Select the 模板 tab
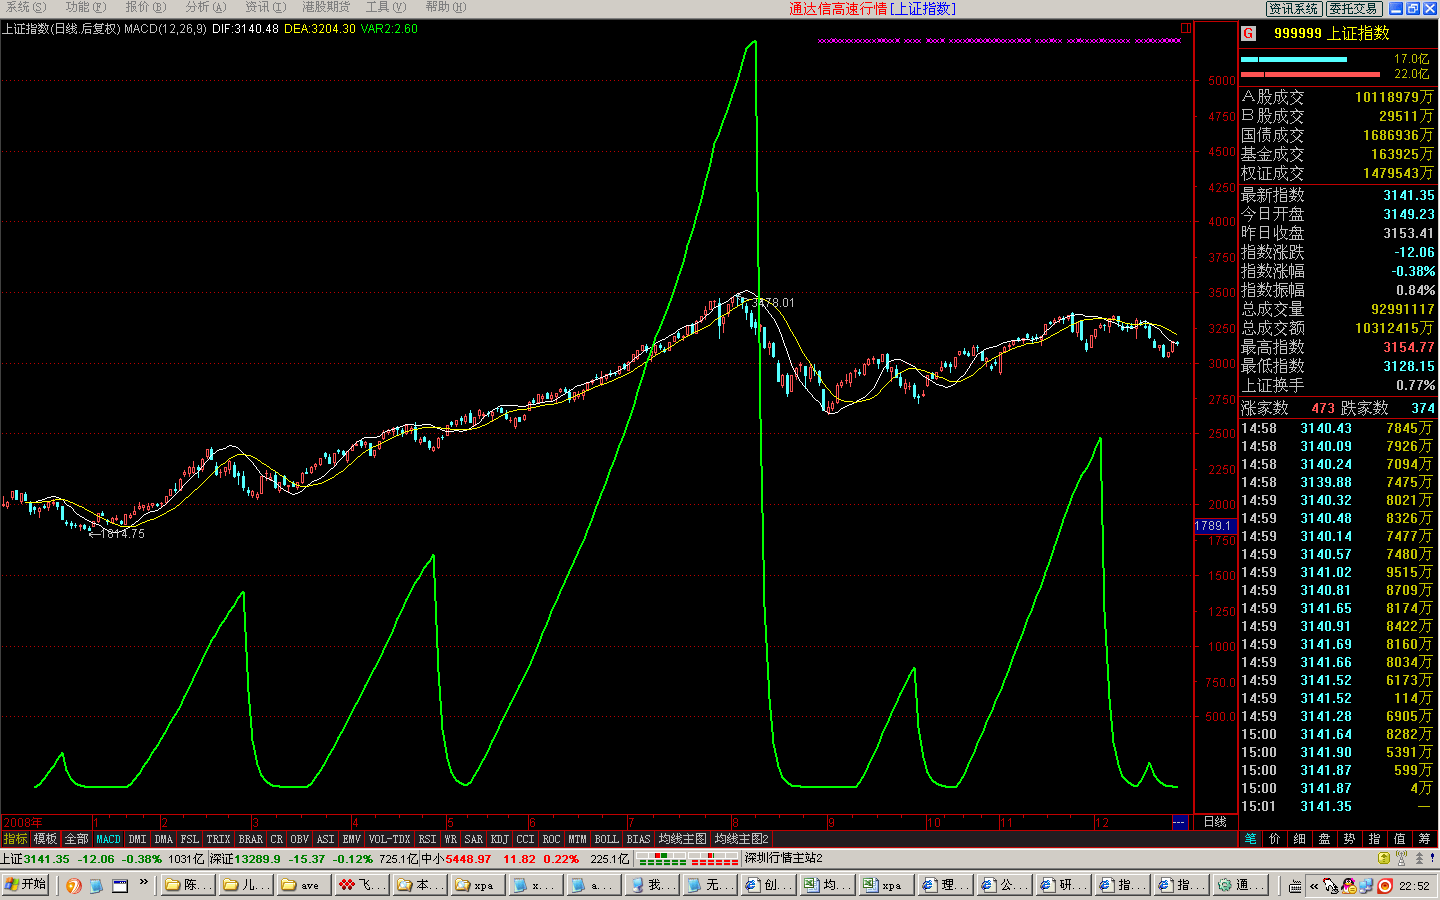The width and height of the screenshot is (1440, 900). 45,839
